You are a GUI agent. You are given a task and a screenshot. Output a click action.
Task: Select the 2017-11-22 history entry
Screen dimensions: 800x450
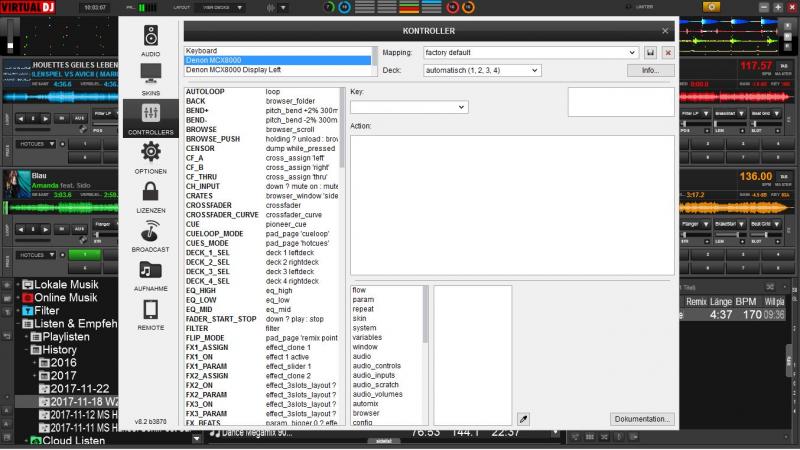tap(74, 389)
